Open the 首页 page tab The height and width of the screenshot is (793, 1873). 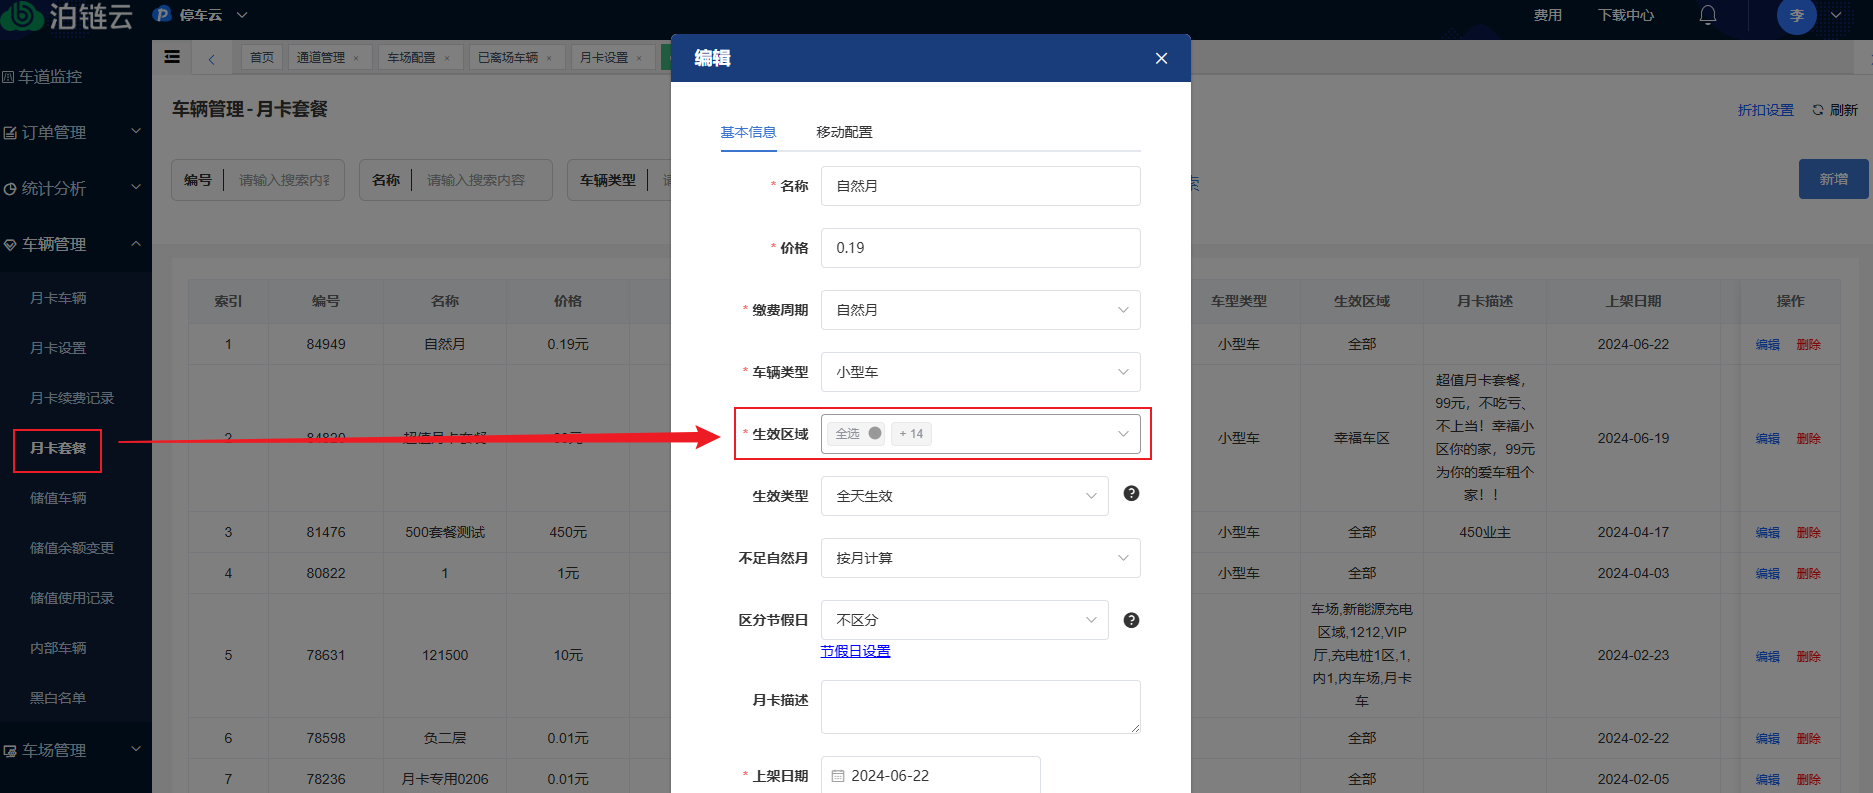[x=262, y=58]
